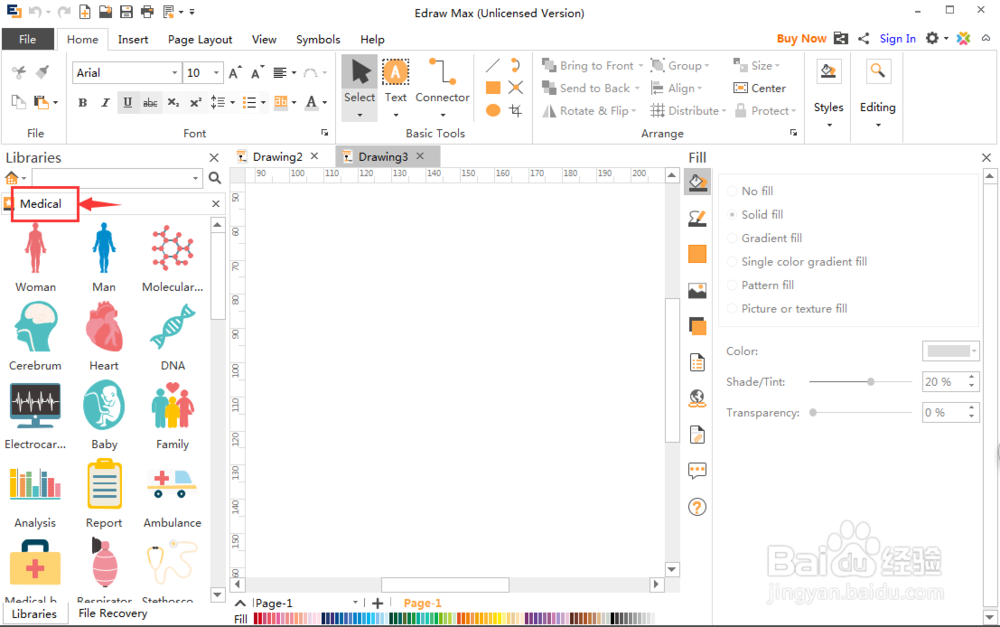Open the Symbols ribbon tab
The width and height of the screenshot is (1000, 627).
coord(318,40)
